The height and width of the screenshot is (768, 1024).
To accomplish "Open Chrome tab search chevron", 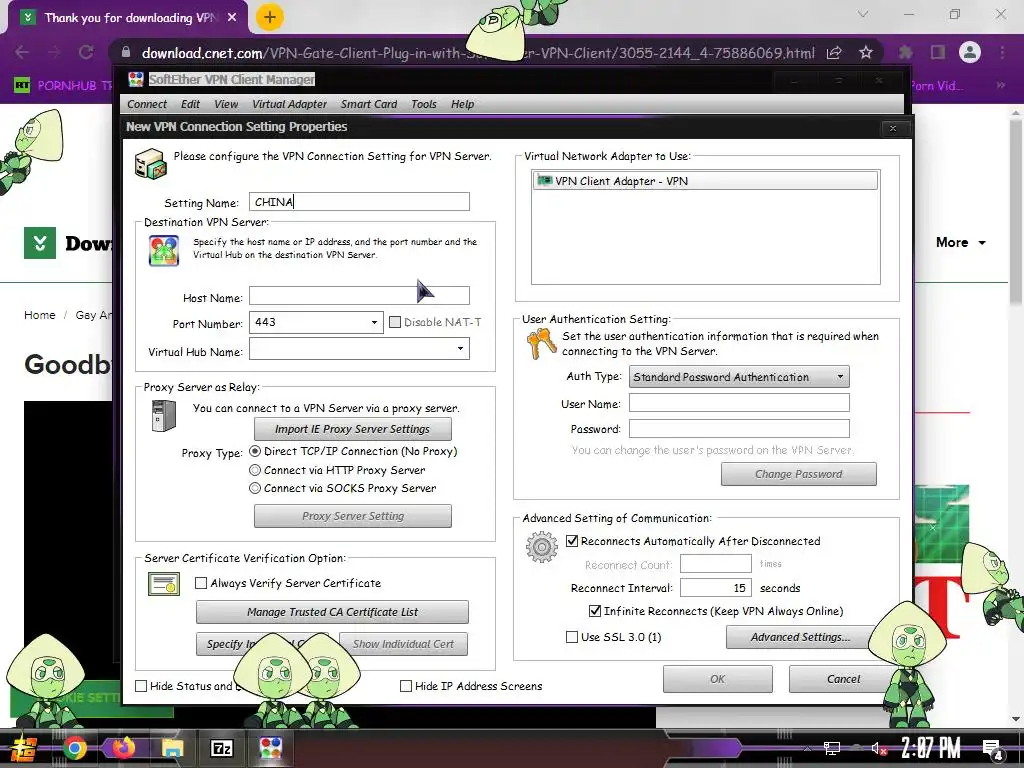I will [863, 14].
